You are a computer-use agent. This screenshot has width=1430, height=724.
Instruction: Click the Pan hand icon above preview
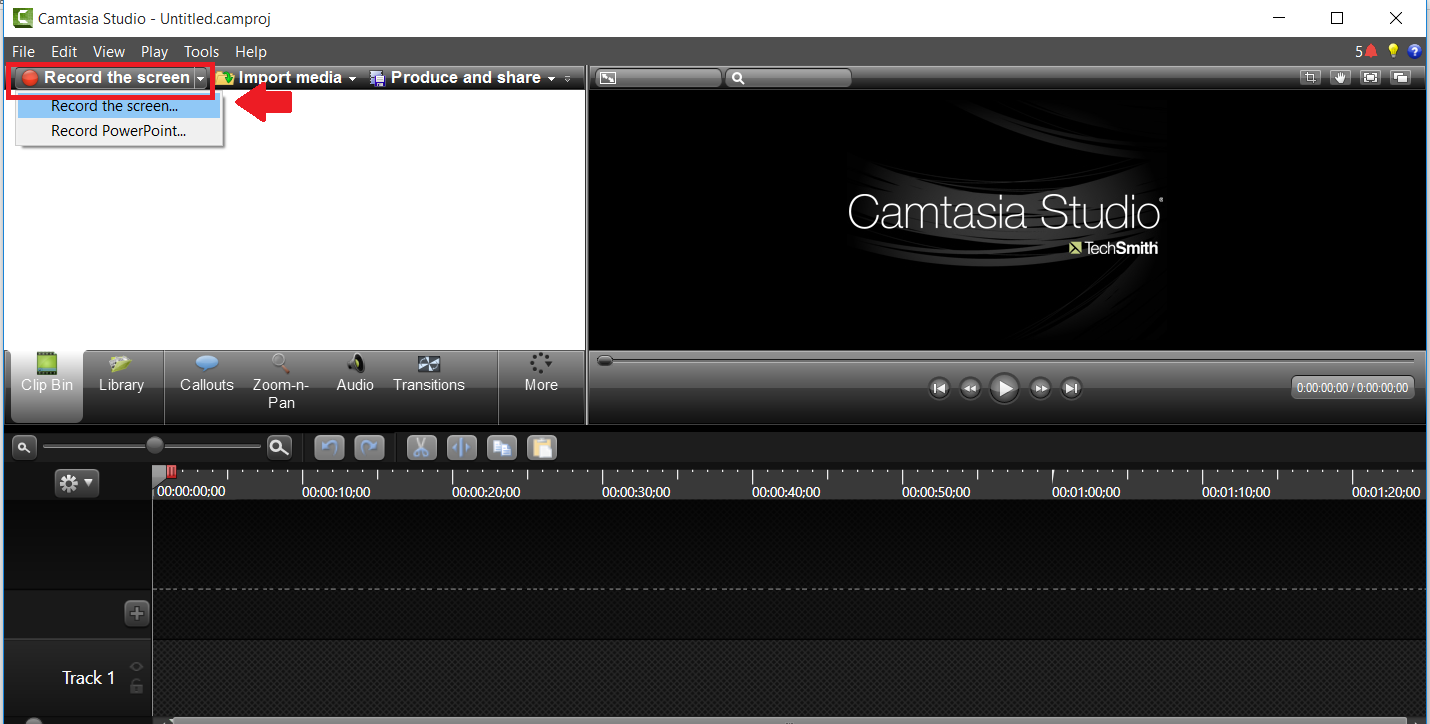pyautogui.click(x=1340, y=77)
